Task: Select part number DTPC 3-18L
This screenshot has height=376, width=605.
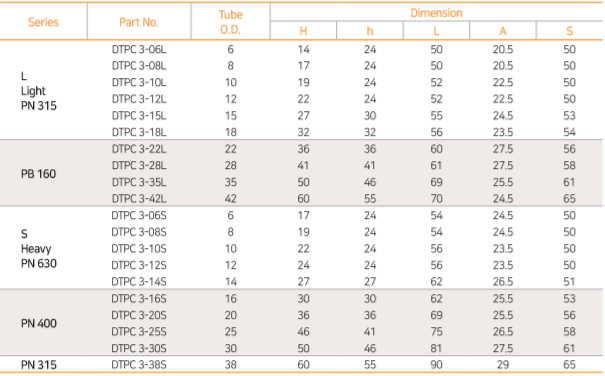Action: [x=139, y=132]
